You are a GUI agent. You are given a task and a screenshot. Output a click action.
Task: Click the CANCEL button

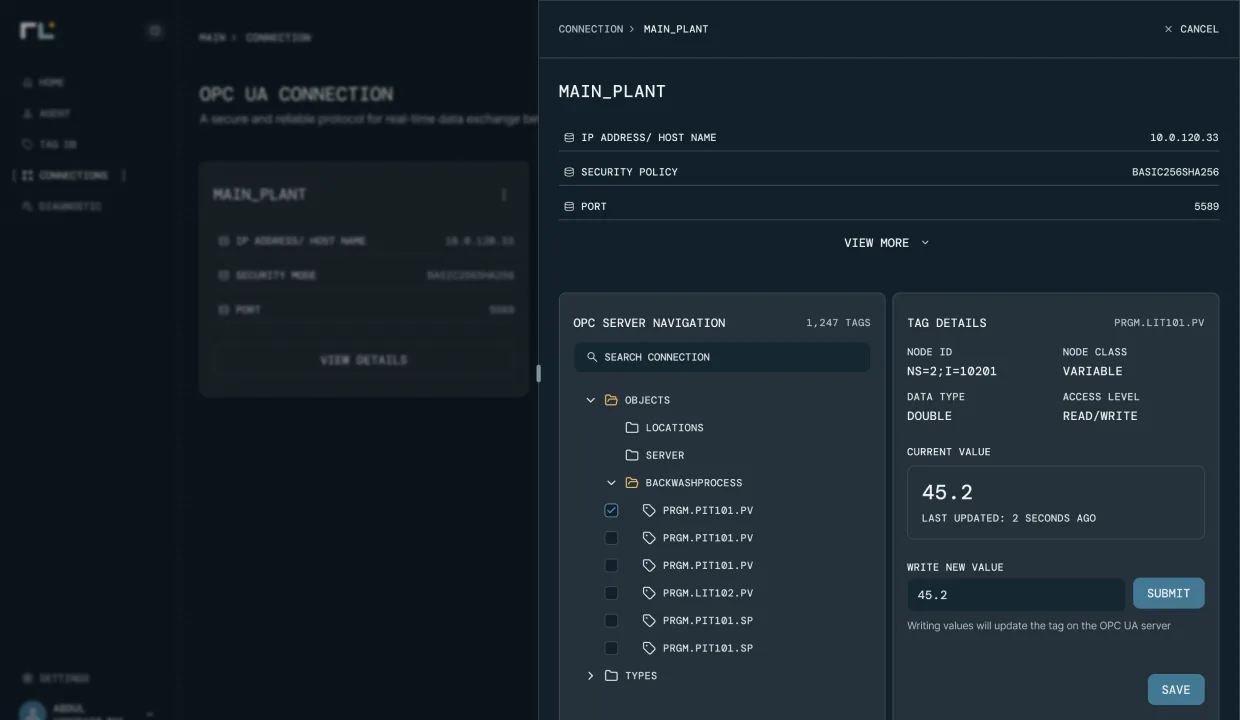point(1191,29)
